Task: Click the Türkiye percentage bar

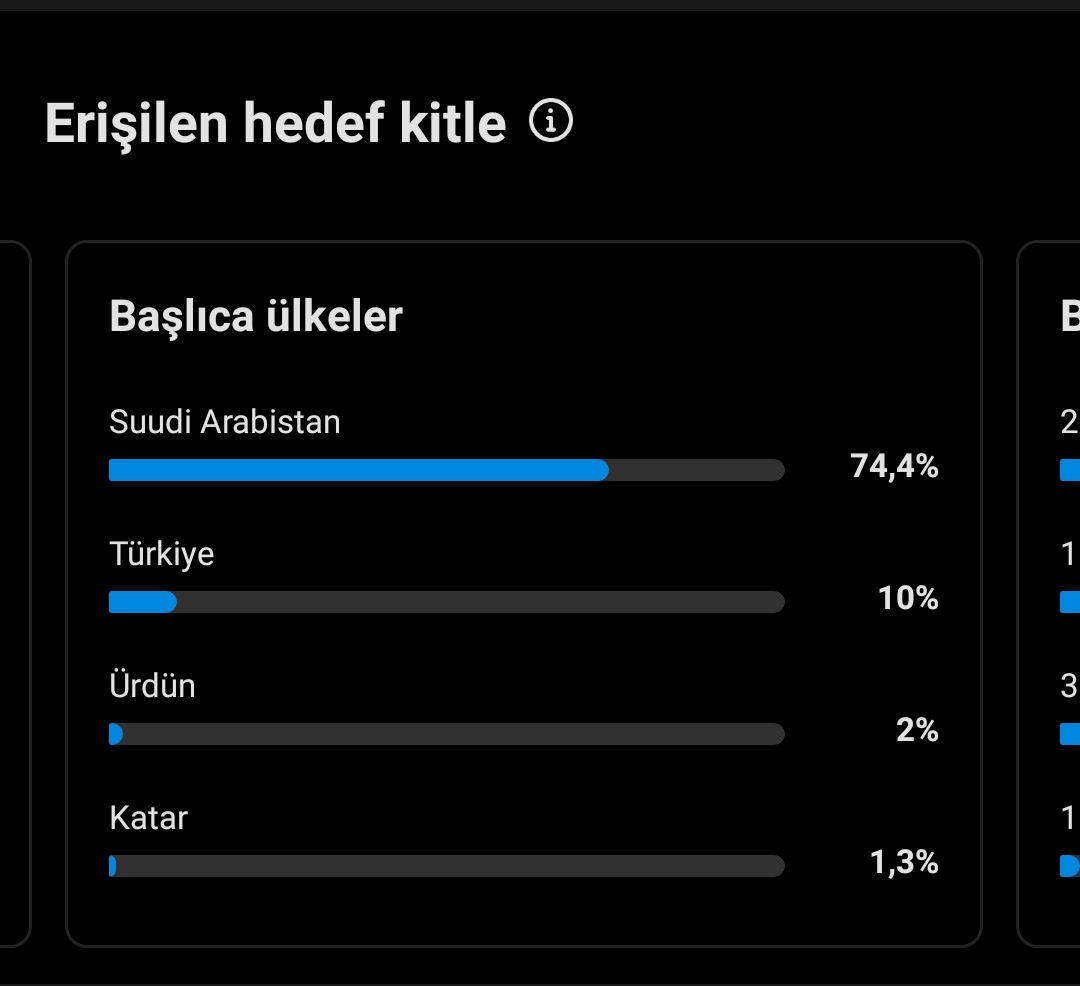Action: tap(446, 602)
